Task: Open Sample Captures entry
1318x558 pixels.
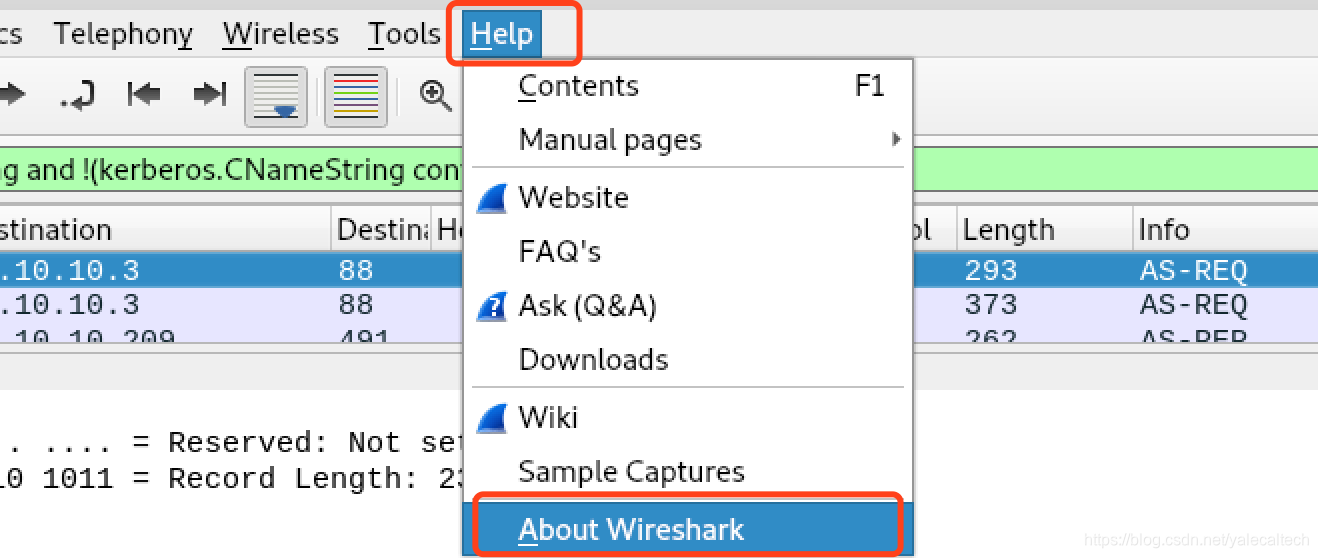Action: point(687,471)
